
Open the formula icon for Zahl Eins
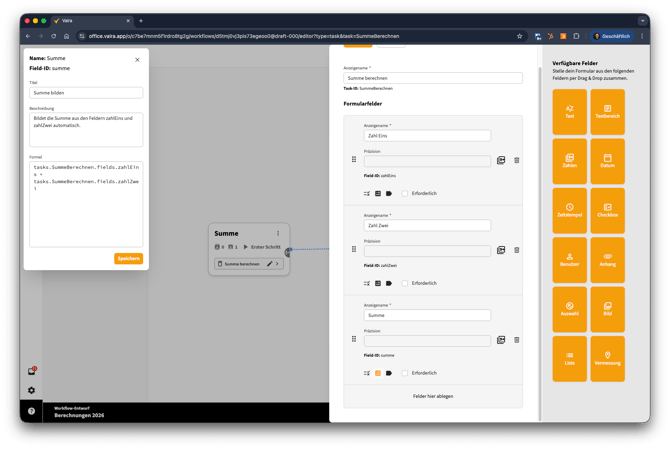378,194
